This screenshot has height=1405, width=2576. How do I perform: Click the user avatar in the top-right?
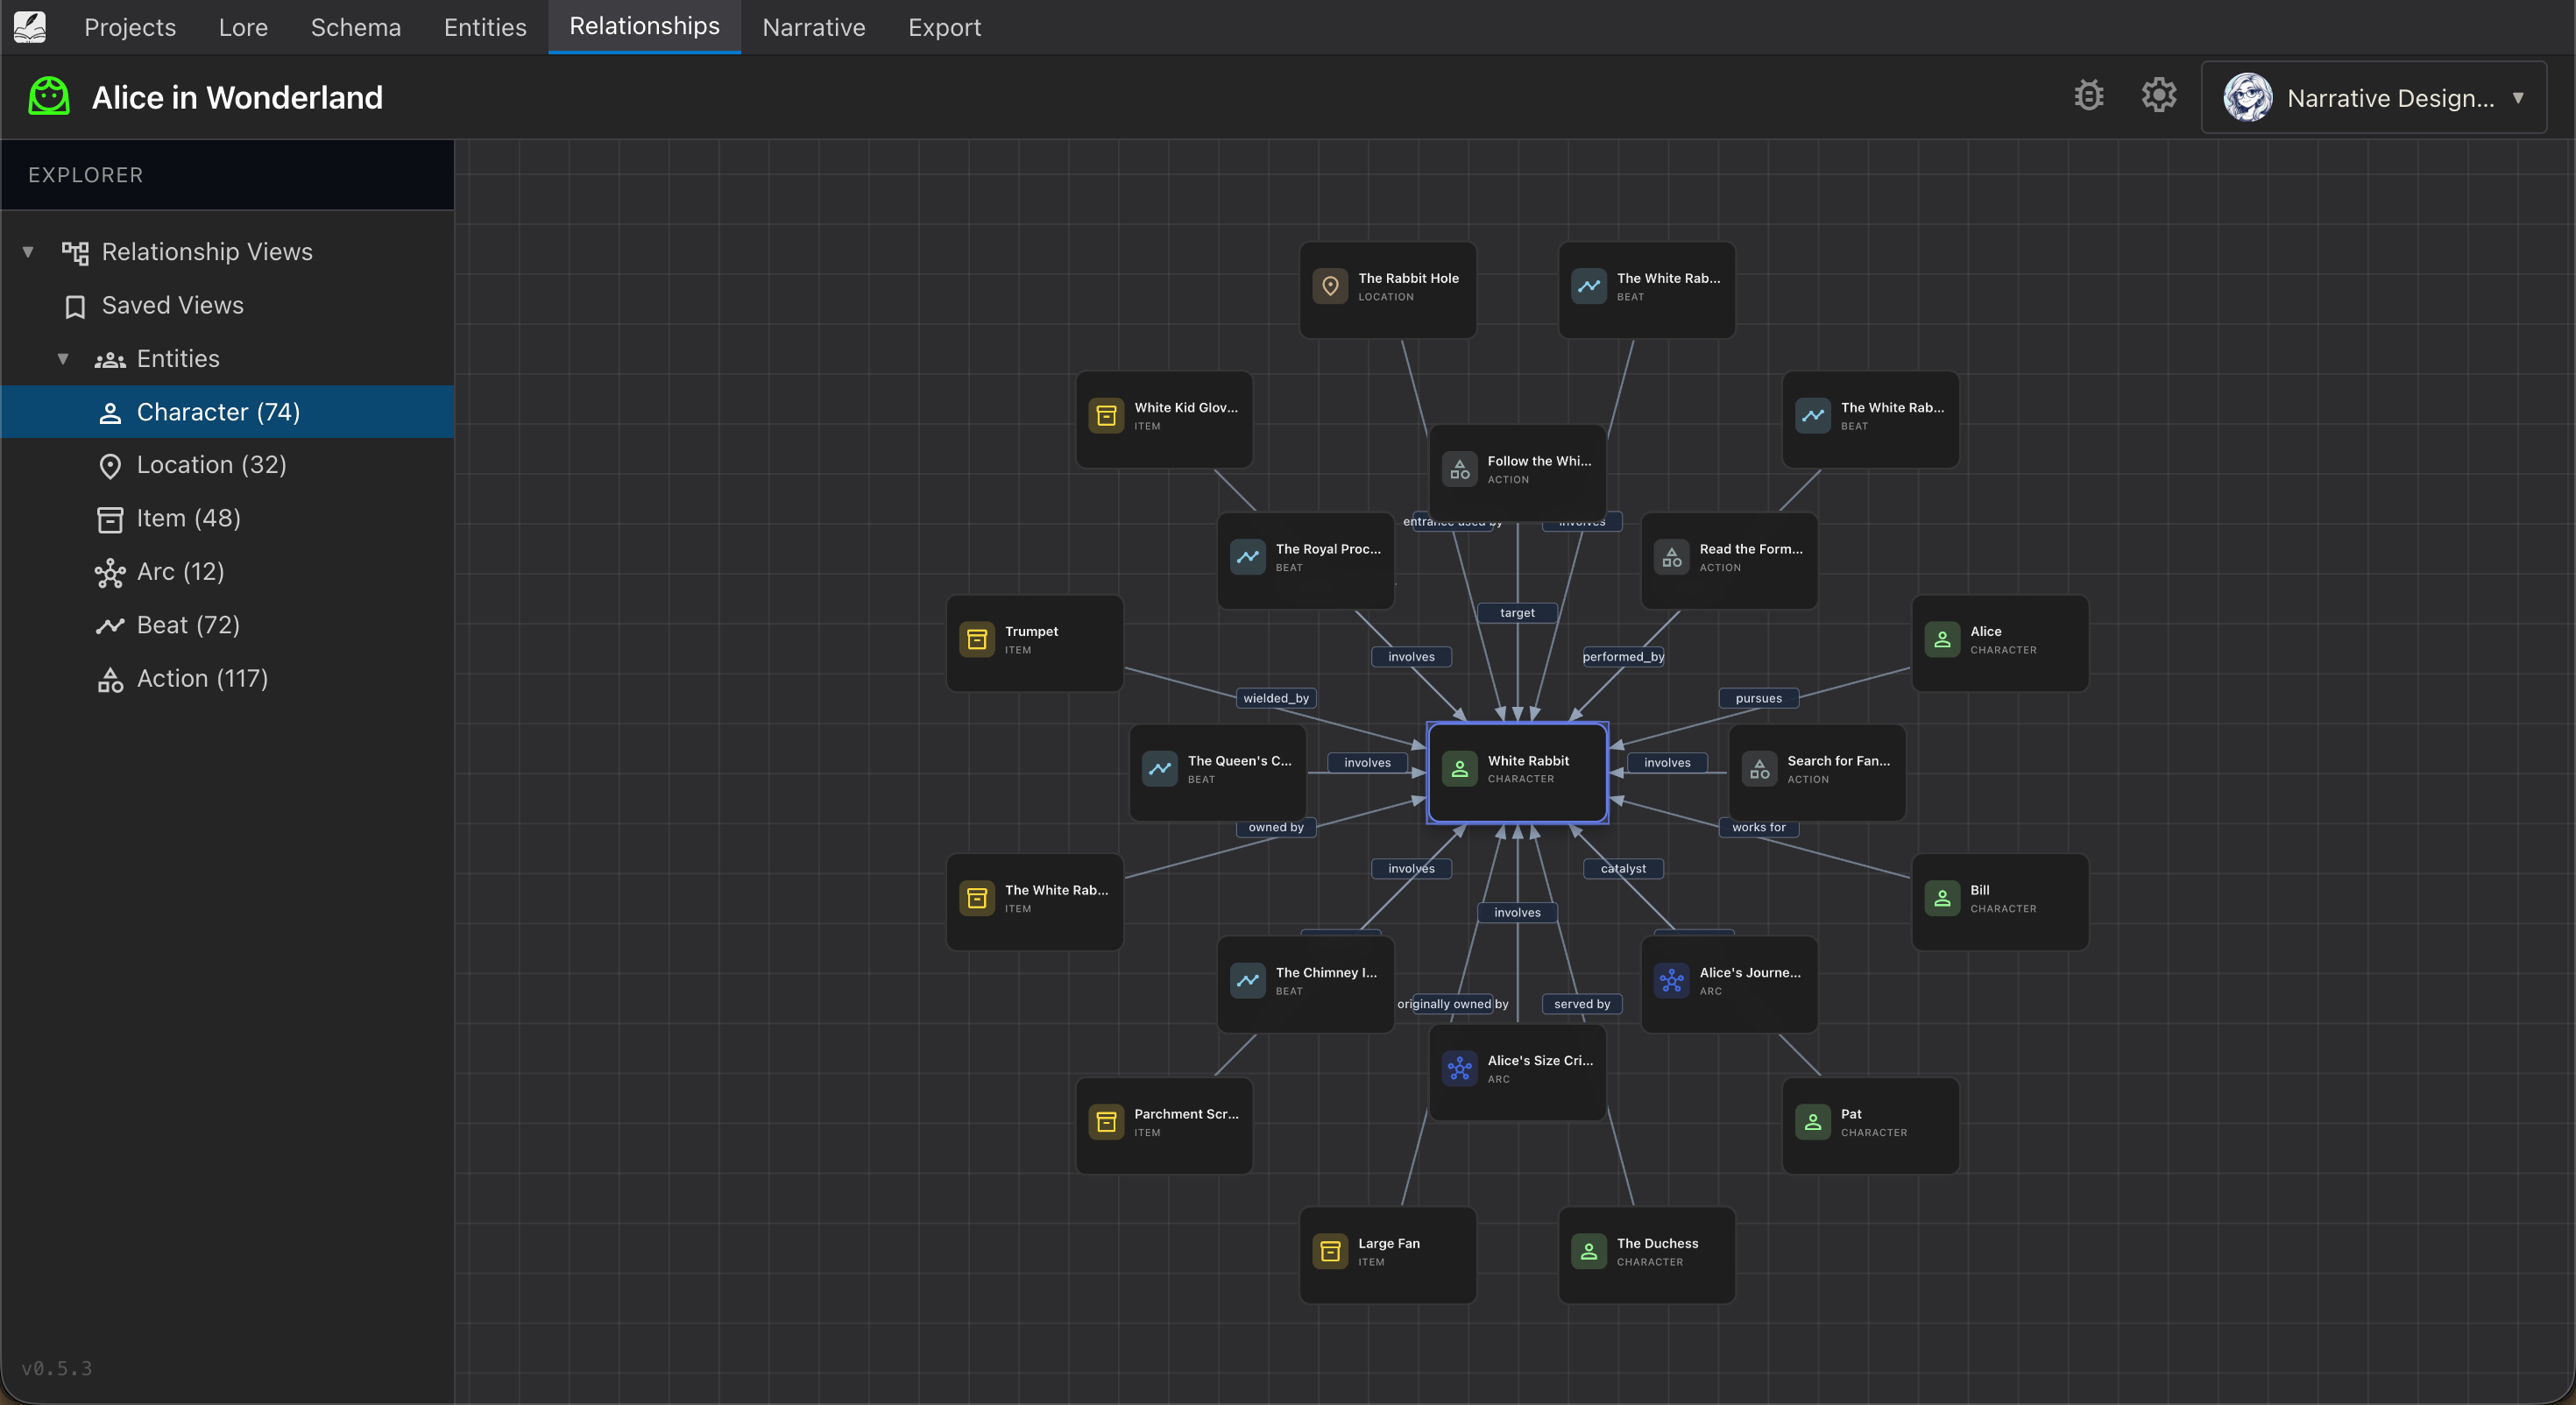tap(2248, 97)
